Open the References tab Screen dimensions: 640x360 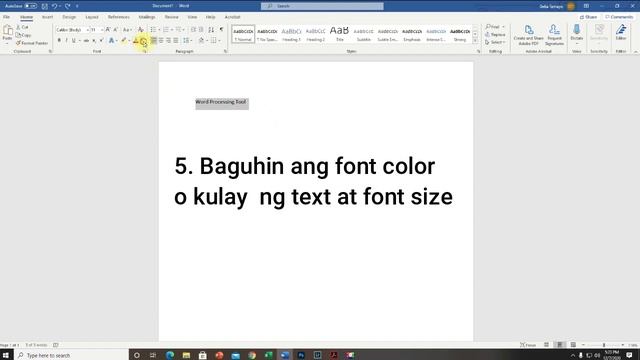pos(119,17)
